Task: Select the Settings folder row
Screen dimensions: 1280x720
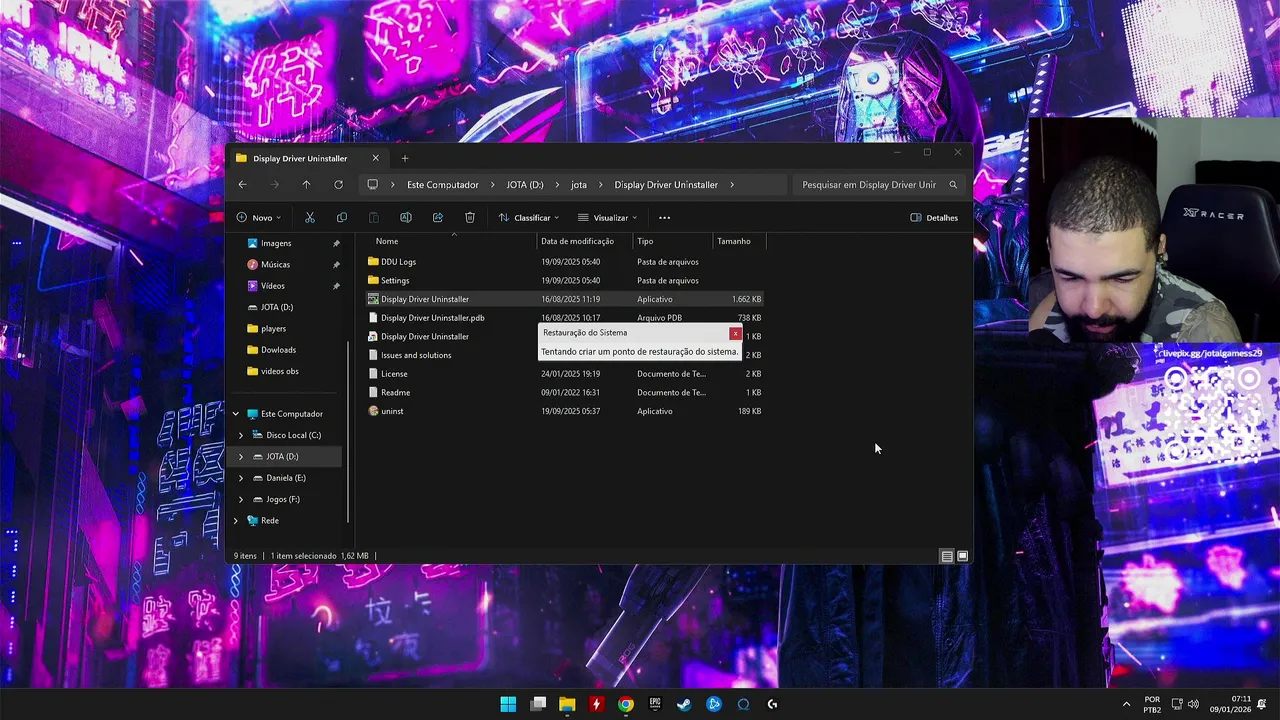Action: click(x=565, y=281)
